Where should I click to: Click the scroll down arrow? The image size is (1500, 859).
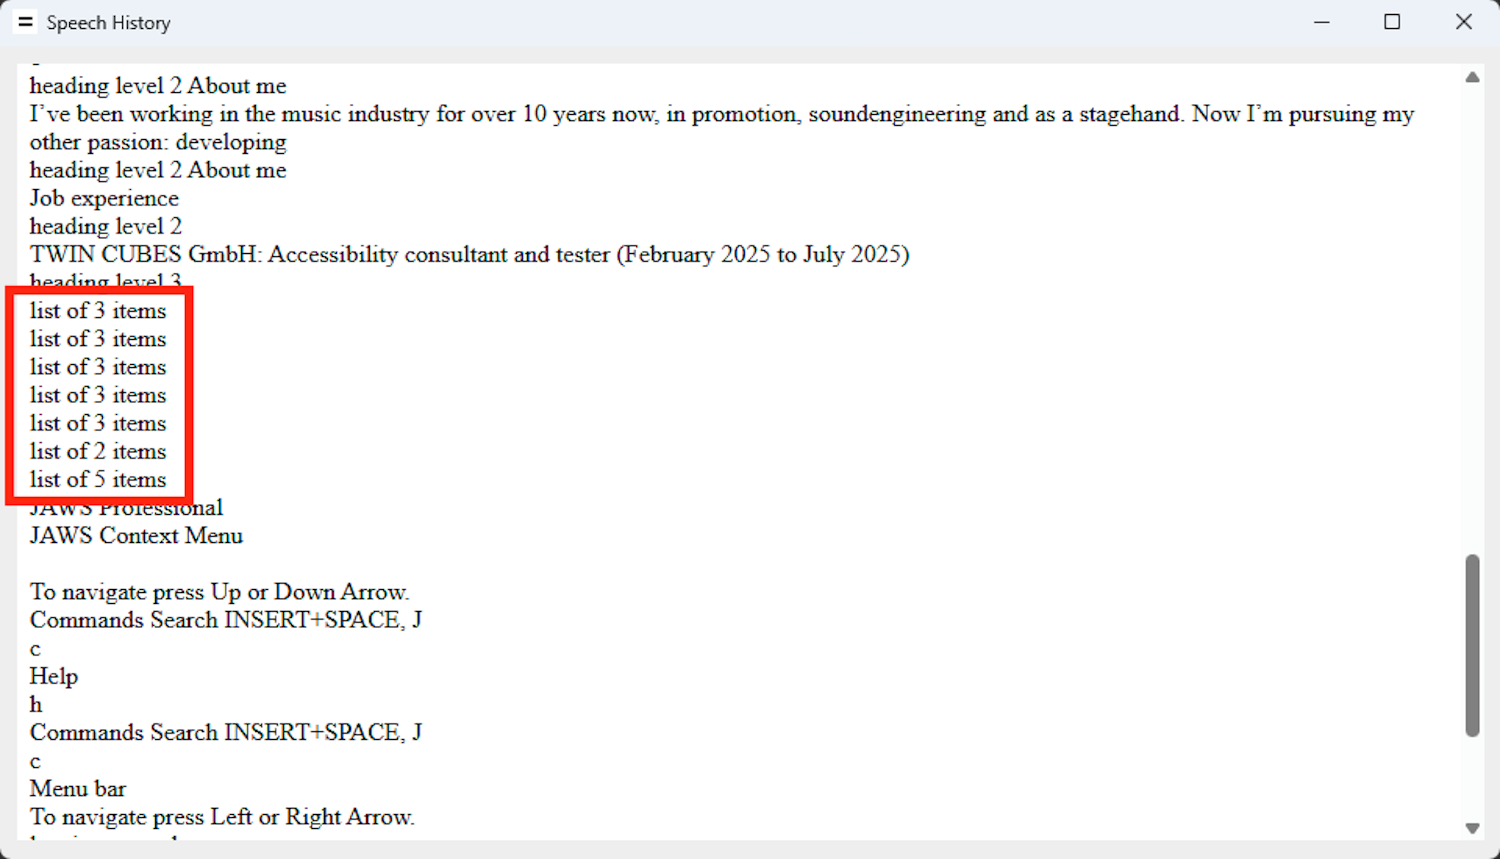(1472, 828)
